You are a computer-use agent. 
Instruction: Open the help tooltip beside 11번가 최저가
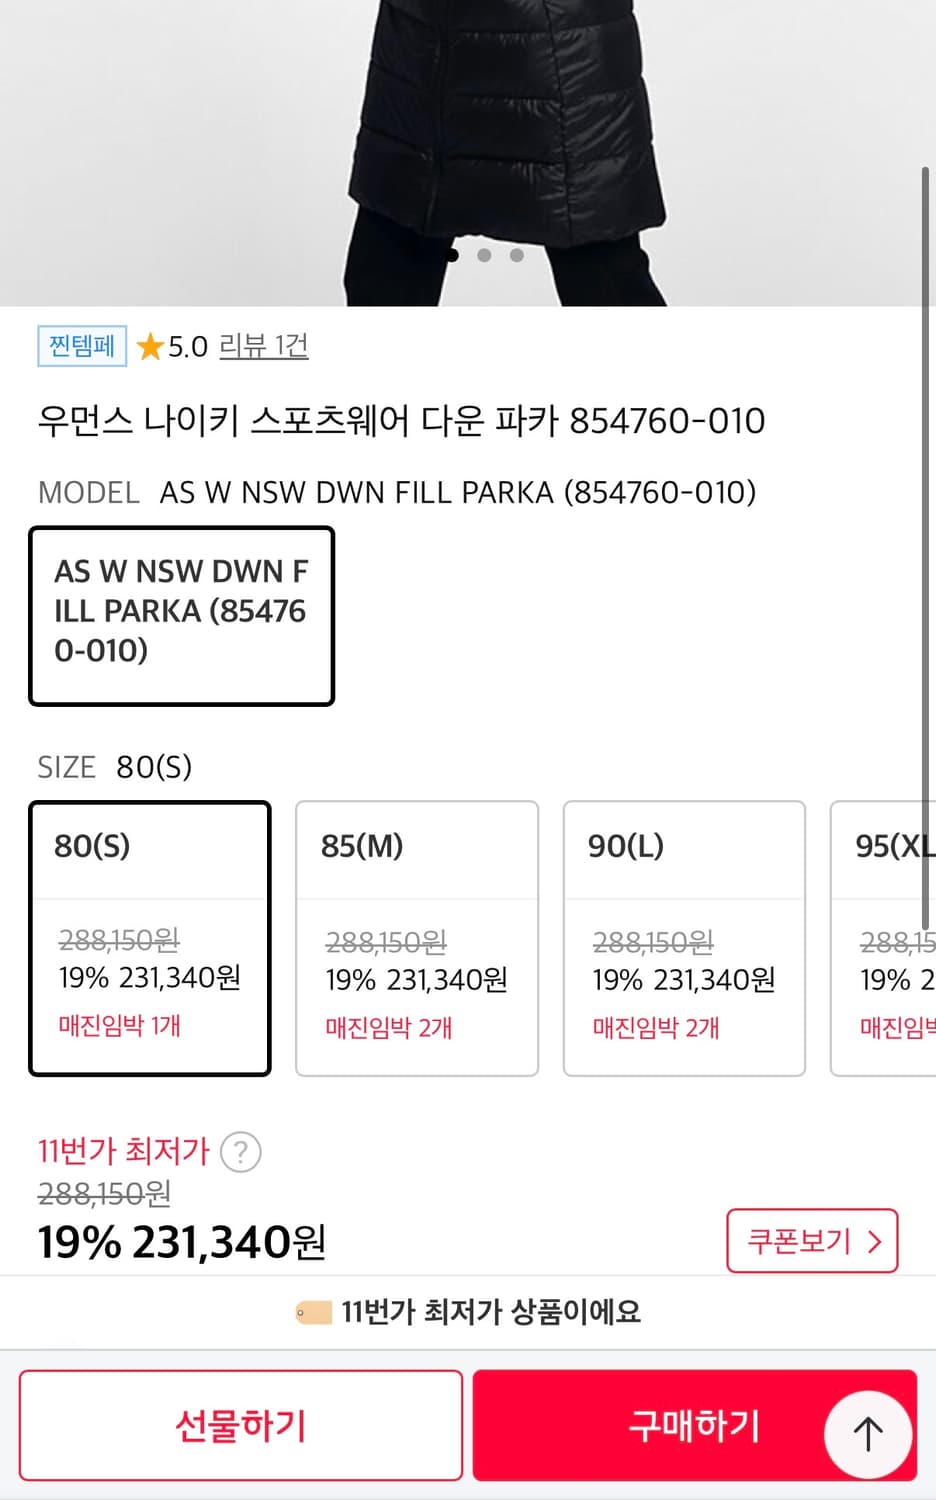coord(240,1152)
